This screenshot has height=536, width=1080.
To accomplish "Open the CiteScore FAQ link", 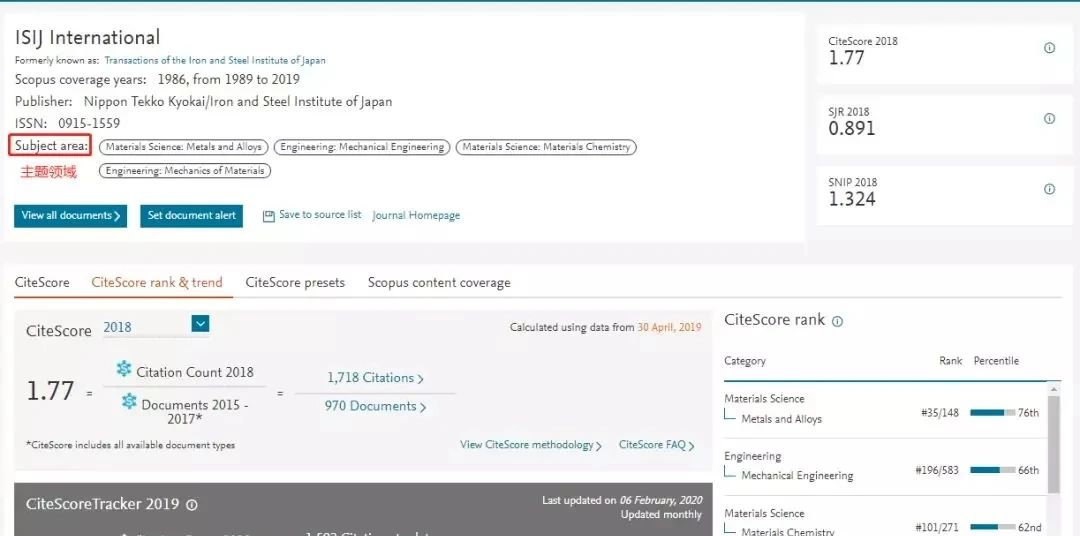I will tap(656, 445).
